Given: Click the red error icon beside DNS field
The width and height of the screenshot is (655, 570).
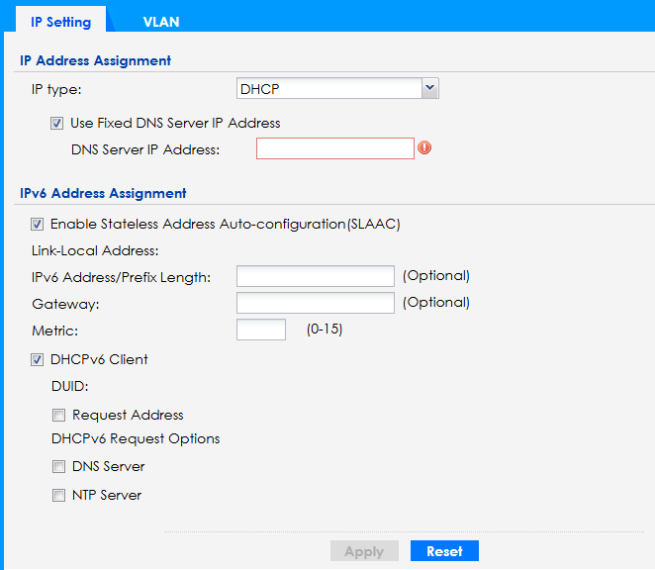Looking at the screenshot, I should pyautogui.click(x=424, y=148).
